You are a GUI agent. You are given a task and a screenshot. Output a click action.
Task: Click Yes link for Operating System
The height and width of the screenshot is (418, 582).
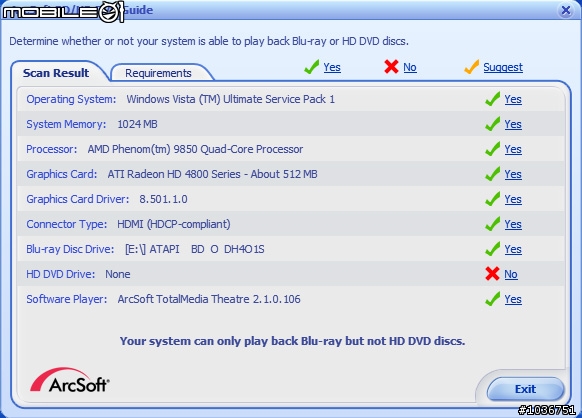(x=513, y=99)
